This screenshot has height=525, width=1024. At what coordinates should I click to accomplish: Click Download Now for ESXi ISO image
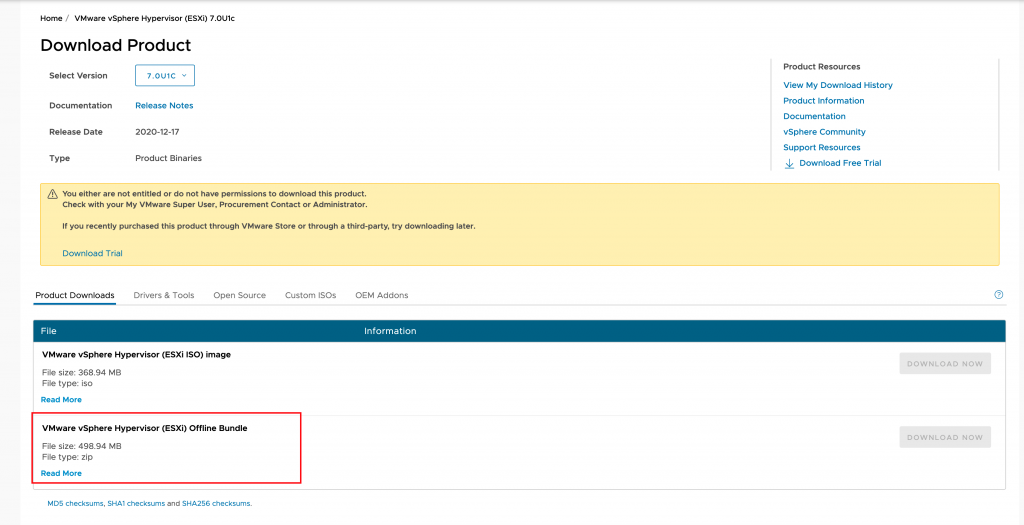[x=945, y=364]
